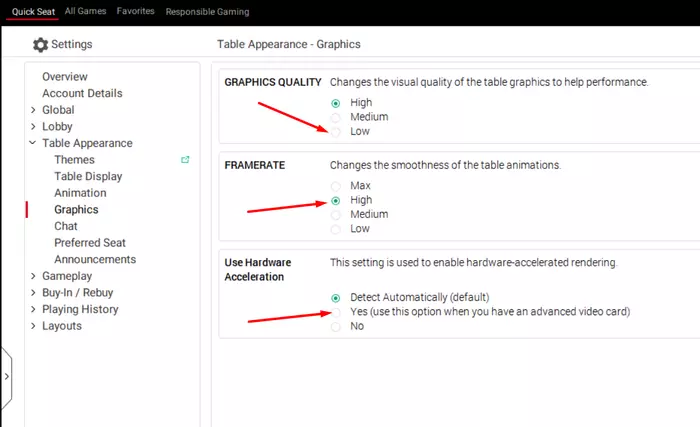Expand the Gameplay settings group
This screenshot has height=427, width=700.
[x=33, y=276]
